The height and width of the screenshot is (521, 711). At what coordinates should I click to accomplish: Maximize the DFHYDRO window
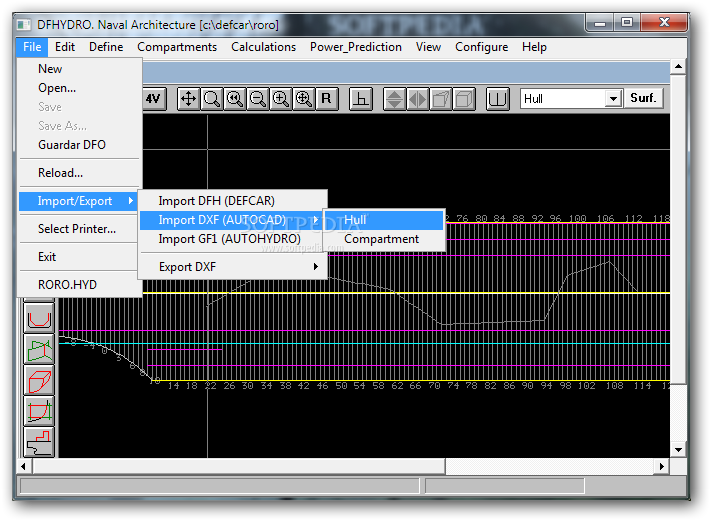click(627, 23)
